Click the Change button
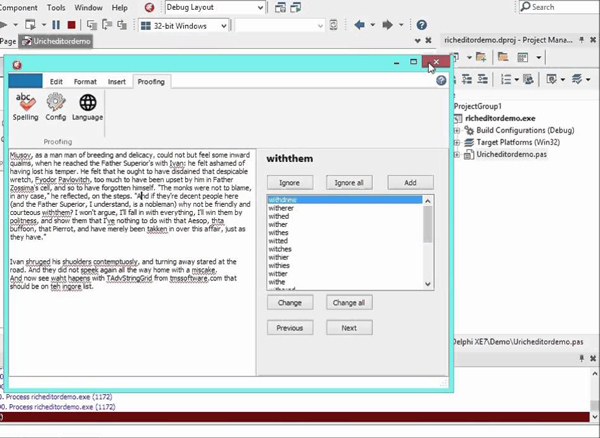 click(x=290, y=303)
